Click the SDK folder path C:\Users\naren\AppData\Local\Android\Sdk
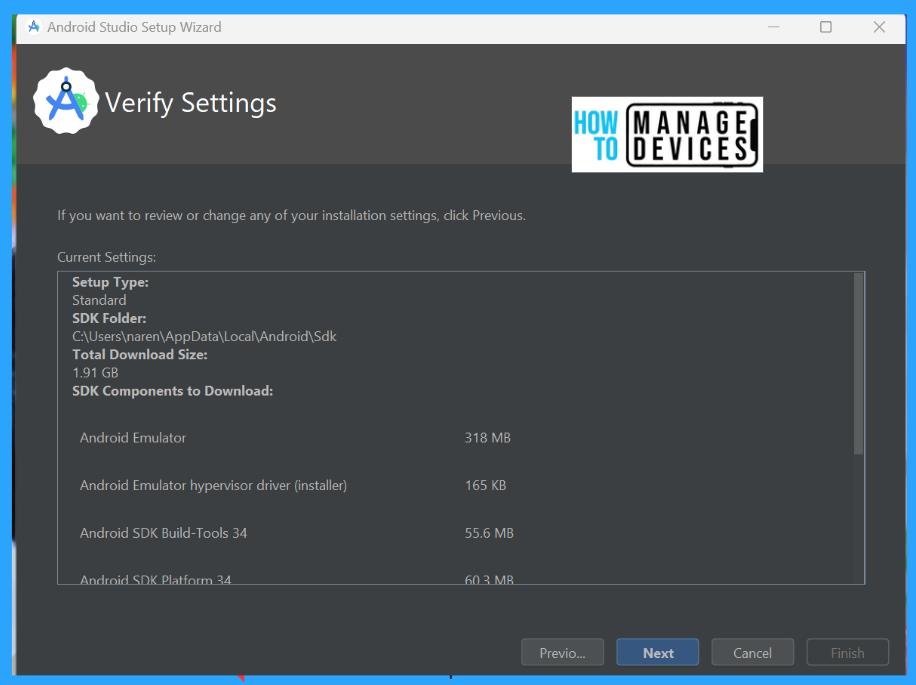This screenshot has width=916, height=685. point(204,336)
